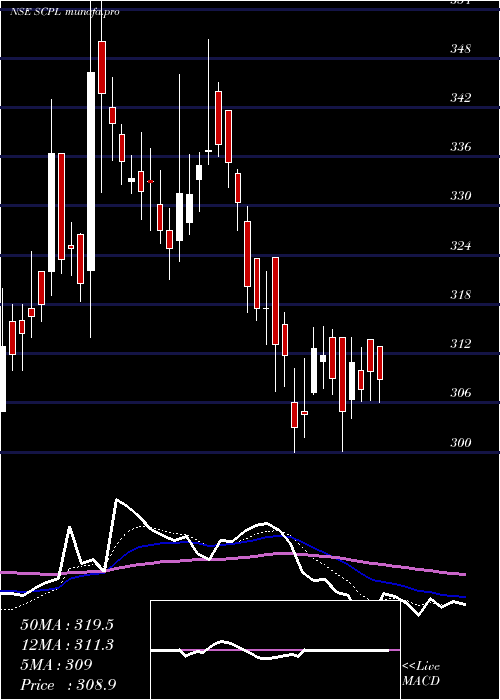
Task: Click the <<Live MACD label
Action: coord(421,673)
